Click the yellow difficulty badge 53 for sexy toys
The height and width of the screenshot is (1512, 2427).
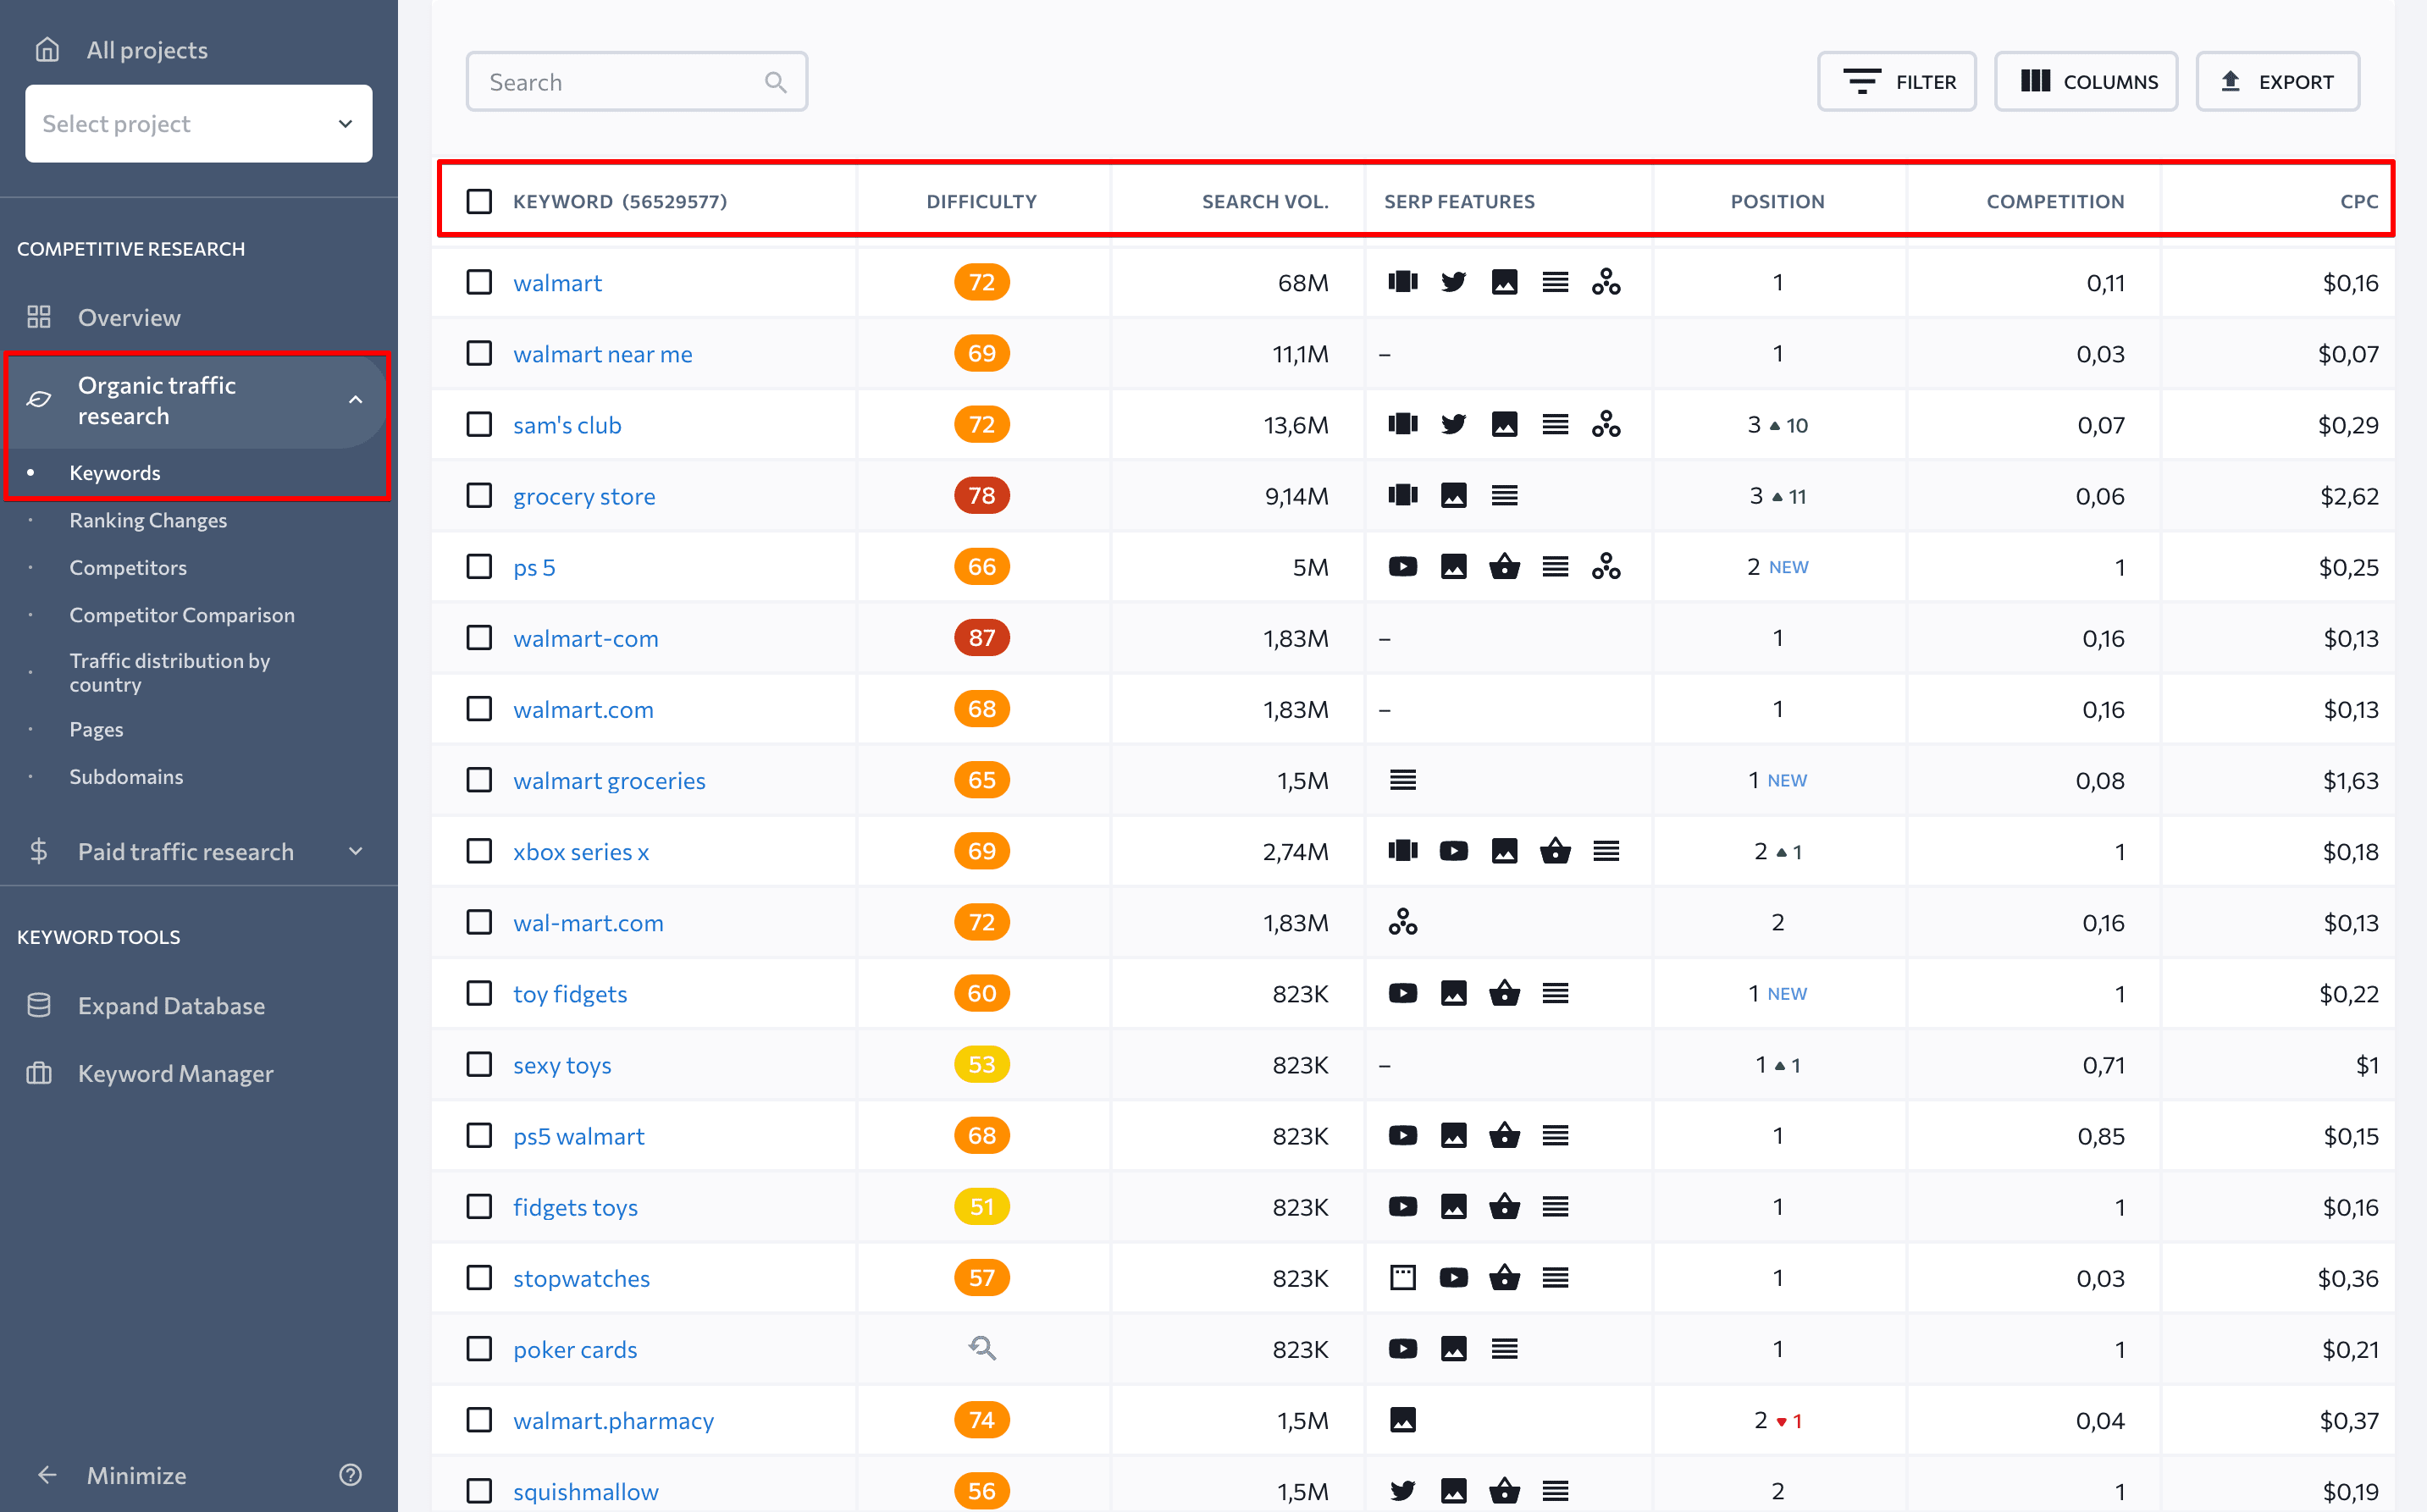point(982,1064)
